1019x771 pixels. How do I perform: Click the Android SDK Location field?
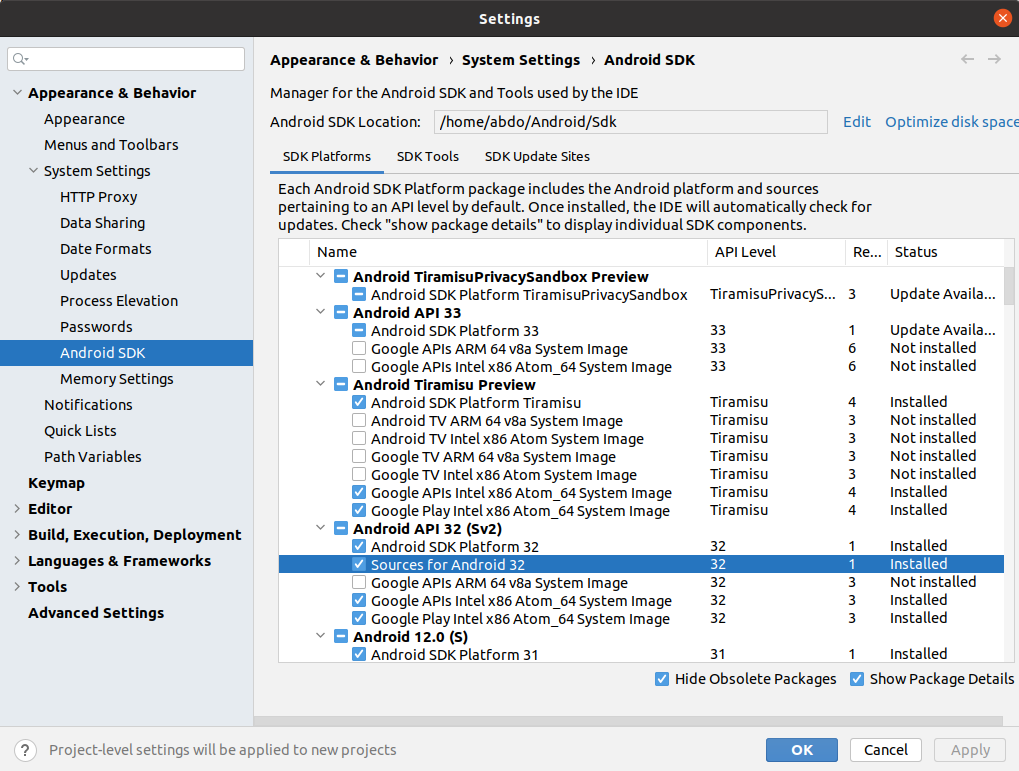(x=630, y=122)
